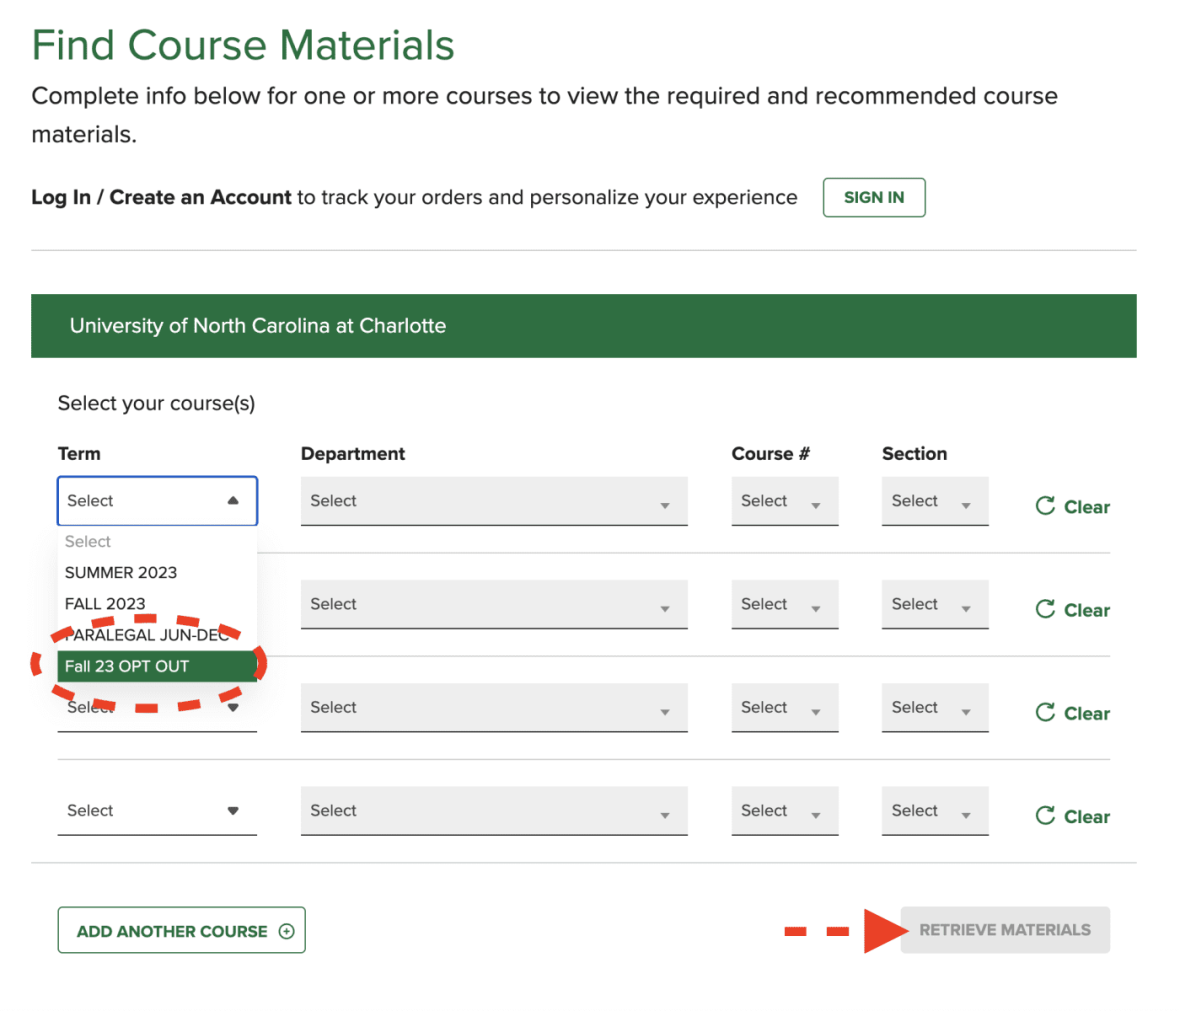Click the Clear refresh icon in fourth course row
Viewport: 1180px width, 1011px height.
1045,815
